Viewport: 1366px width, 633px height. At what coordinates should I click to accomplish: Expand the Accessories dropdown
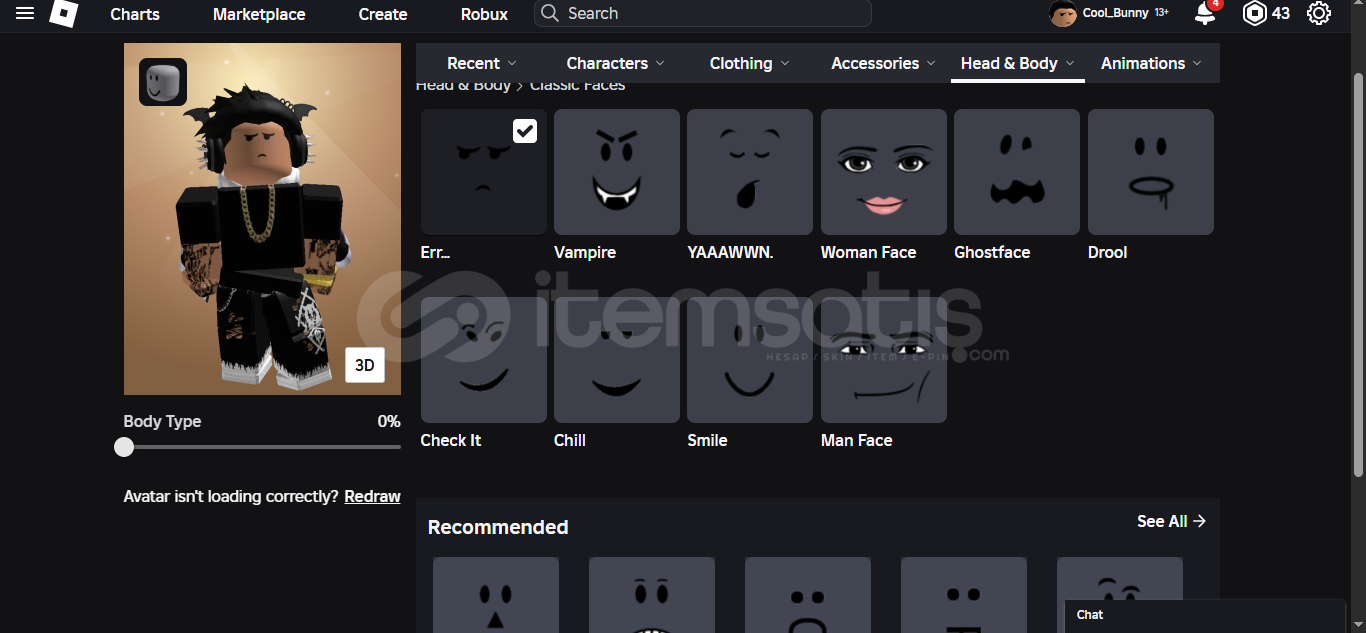883,63
